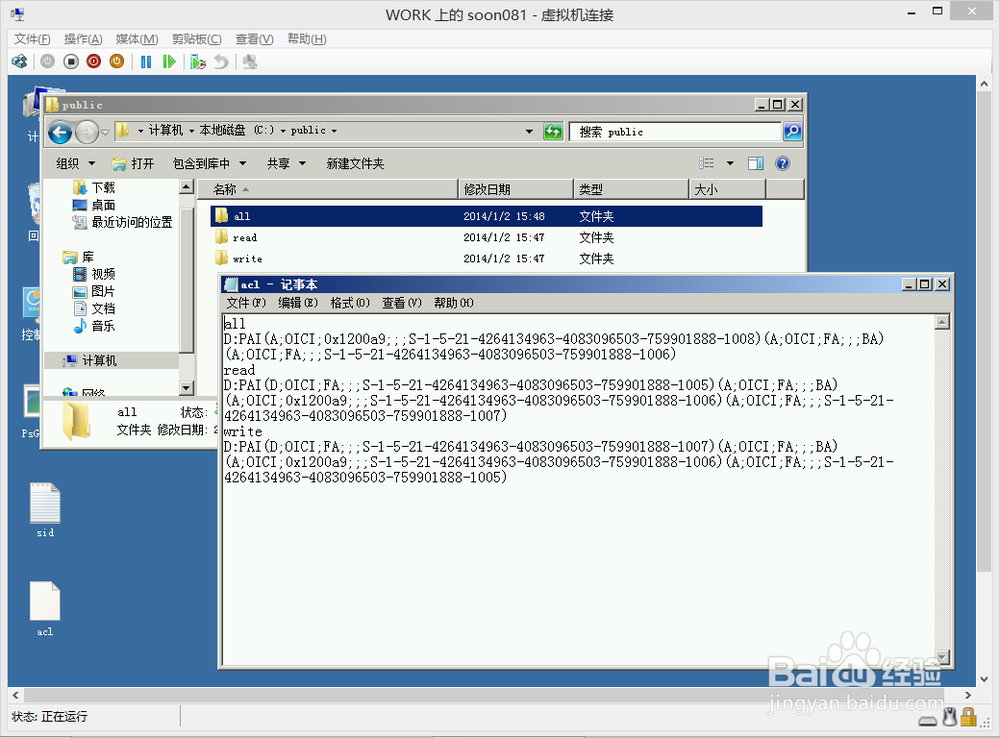
Task: Select 下载 in navigation pane
Action: coord(94,188)
